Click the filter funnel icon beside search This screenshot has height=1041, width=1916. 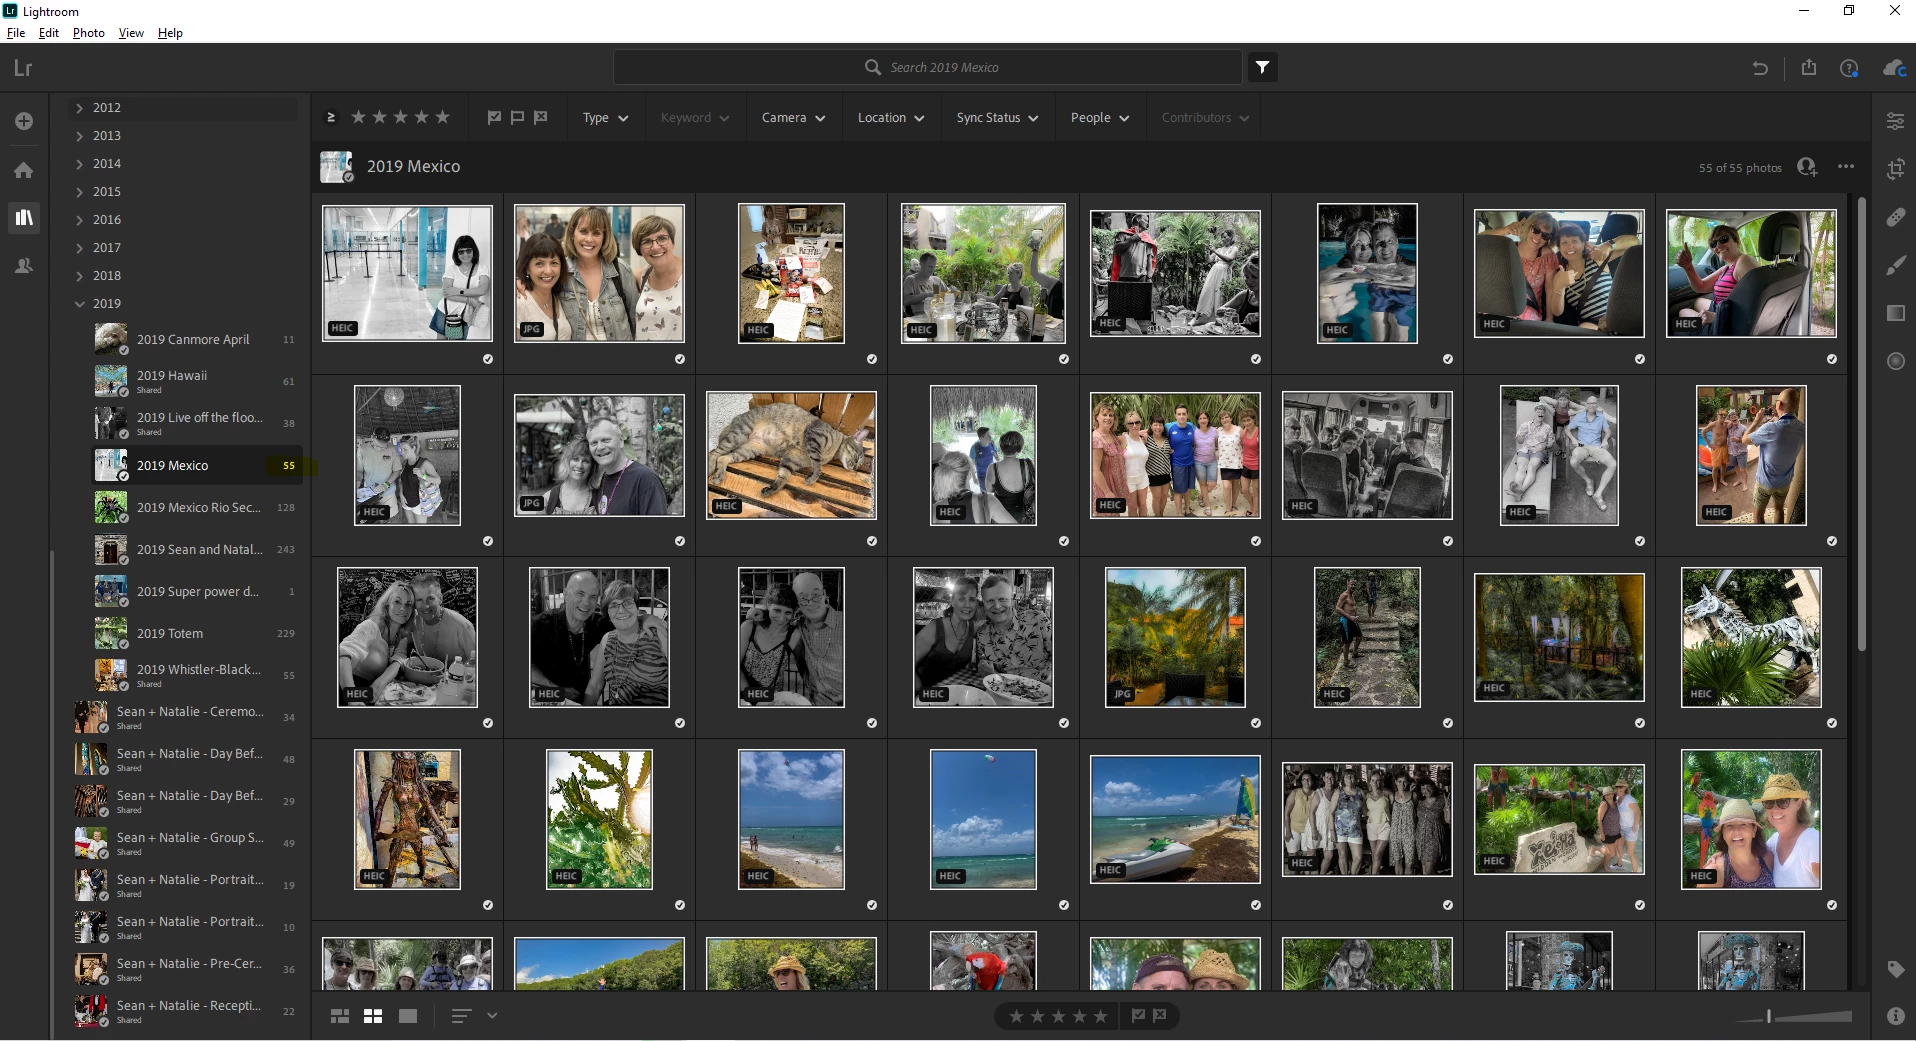[x=1263, y=67]
